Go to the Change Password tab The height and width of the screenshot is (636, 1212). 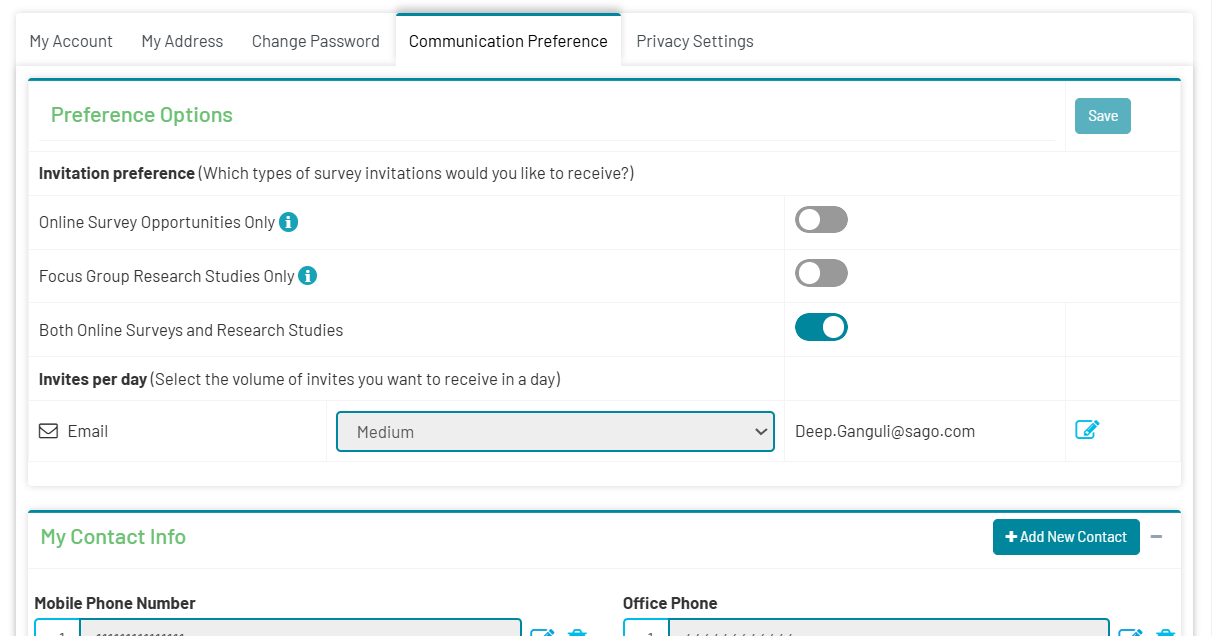coord(316,41)
